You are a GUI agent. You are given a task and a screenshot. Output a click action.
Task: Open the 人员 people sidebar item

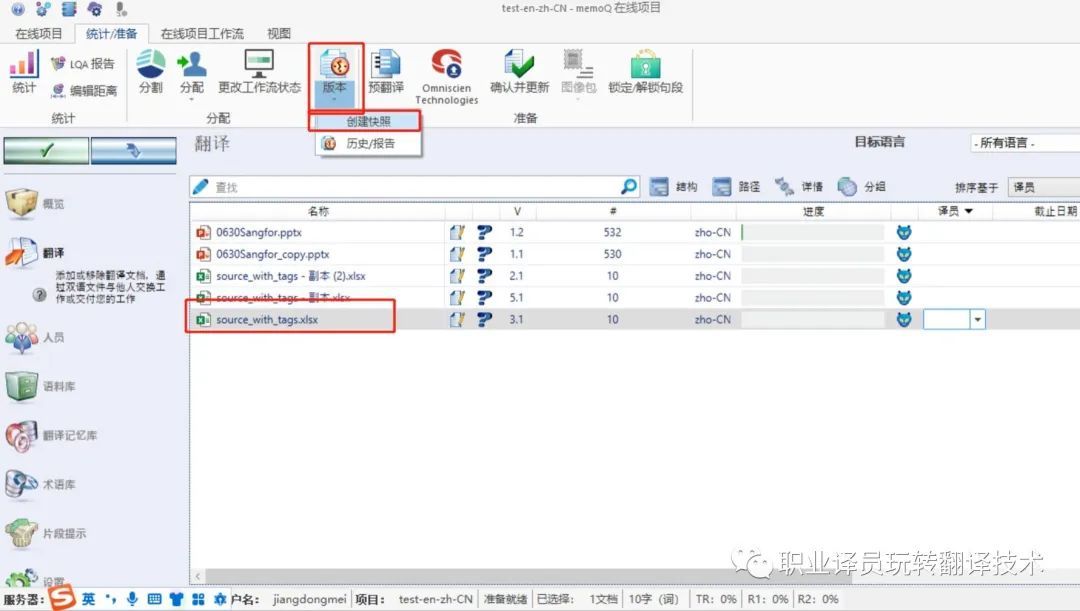click(x=34, y=337)
